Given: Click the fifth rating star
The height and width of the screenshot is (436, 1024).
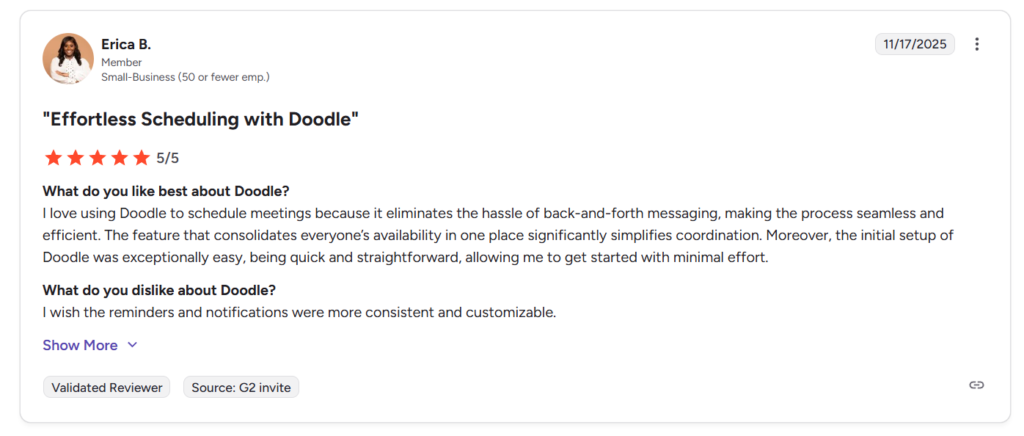Looking at the screenshot, I should coord(141,158).
